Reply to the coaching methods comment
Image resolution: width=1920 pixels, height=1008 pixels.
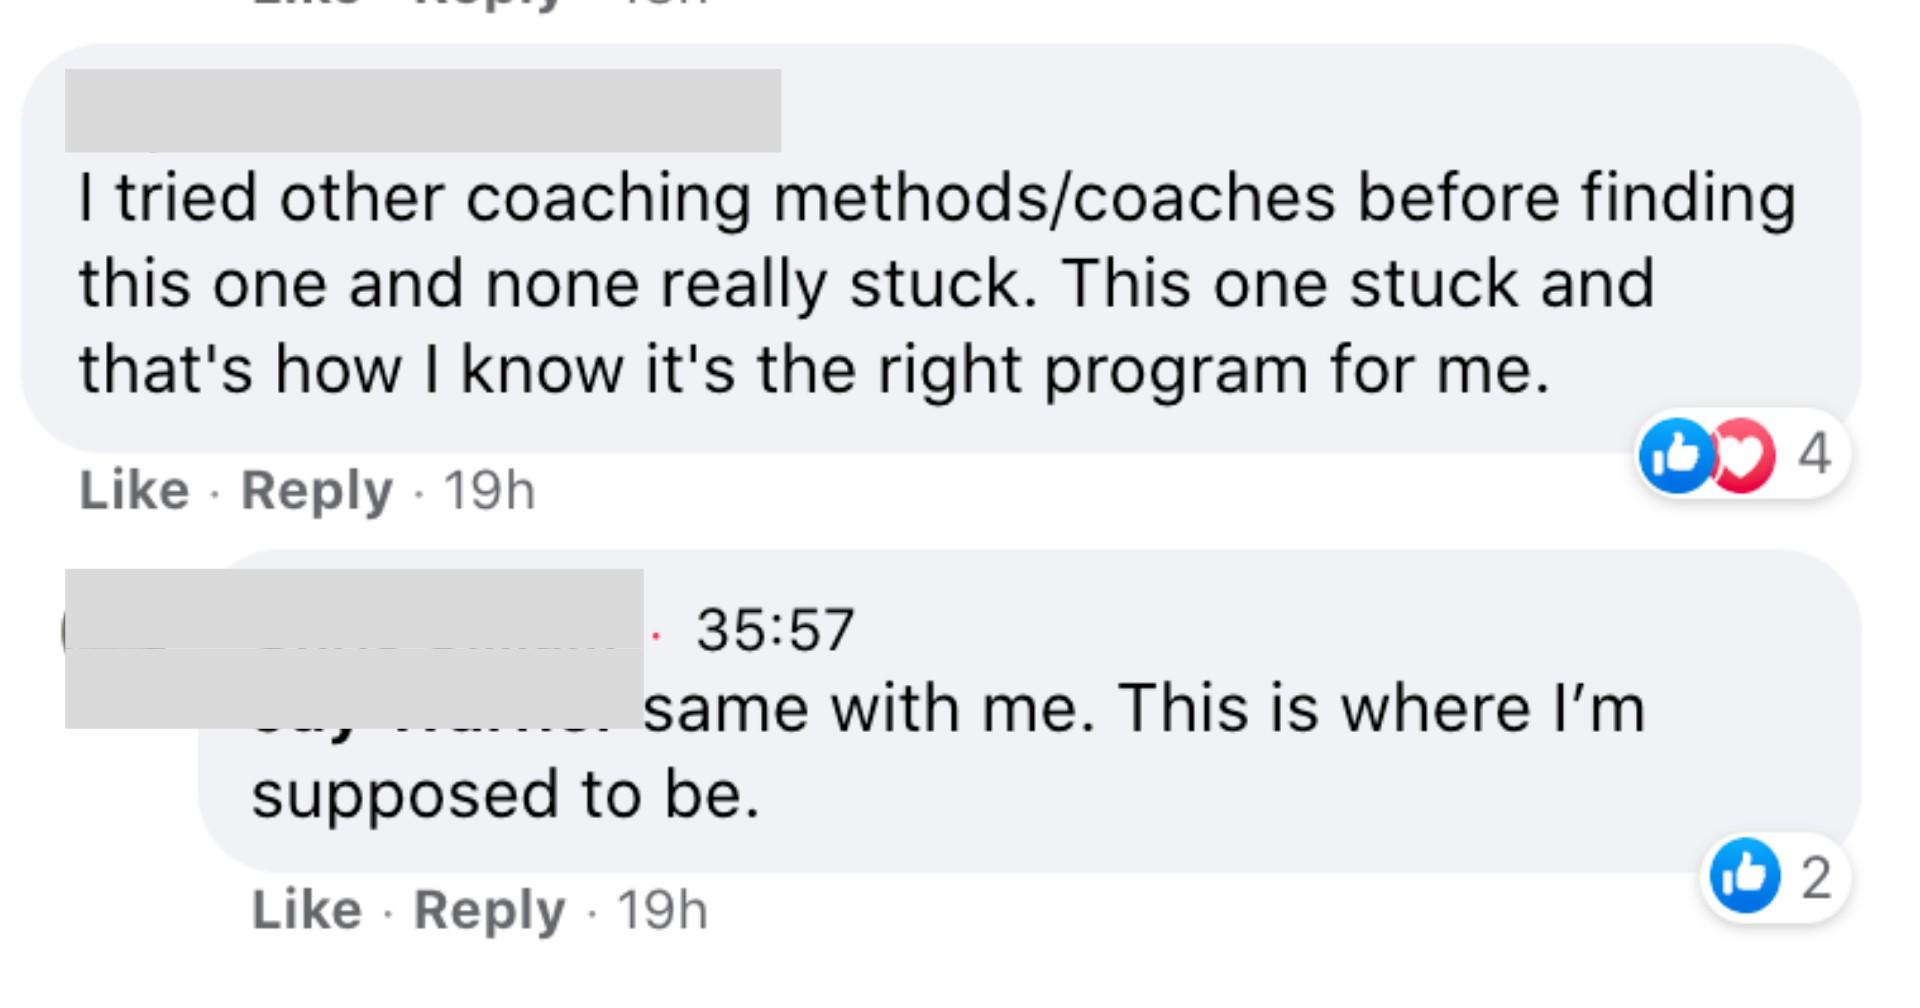pos(316,490)
